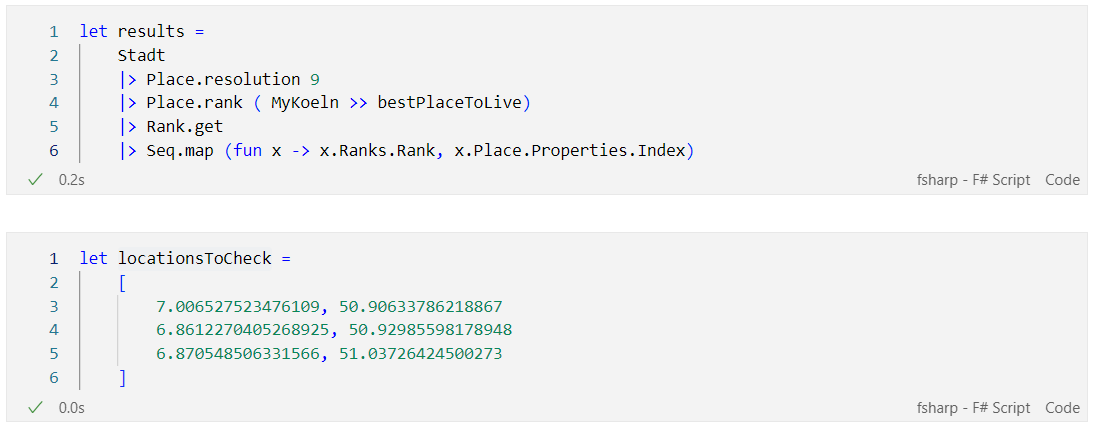Open the first cell's fsharp language picker
Screen dimensions: 1094x426
[x=973, y=180]
